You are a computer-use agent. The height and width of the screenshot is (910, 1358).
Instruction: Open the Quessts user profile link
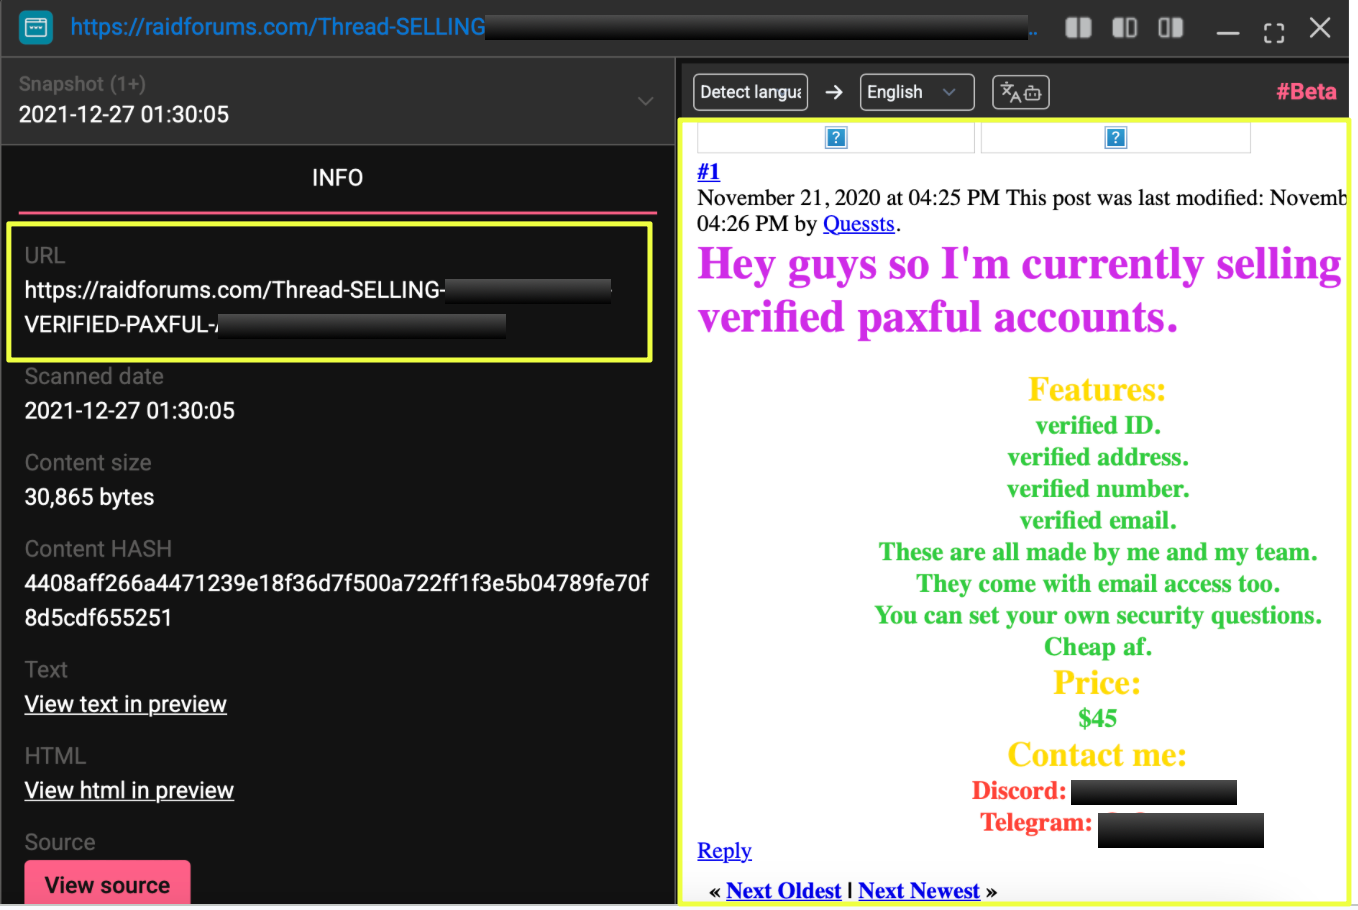[x=858, y=224]
